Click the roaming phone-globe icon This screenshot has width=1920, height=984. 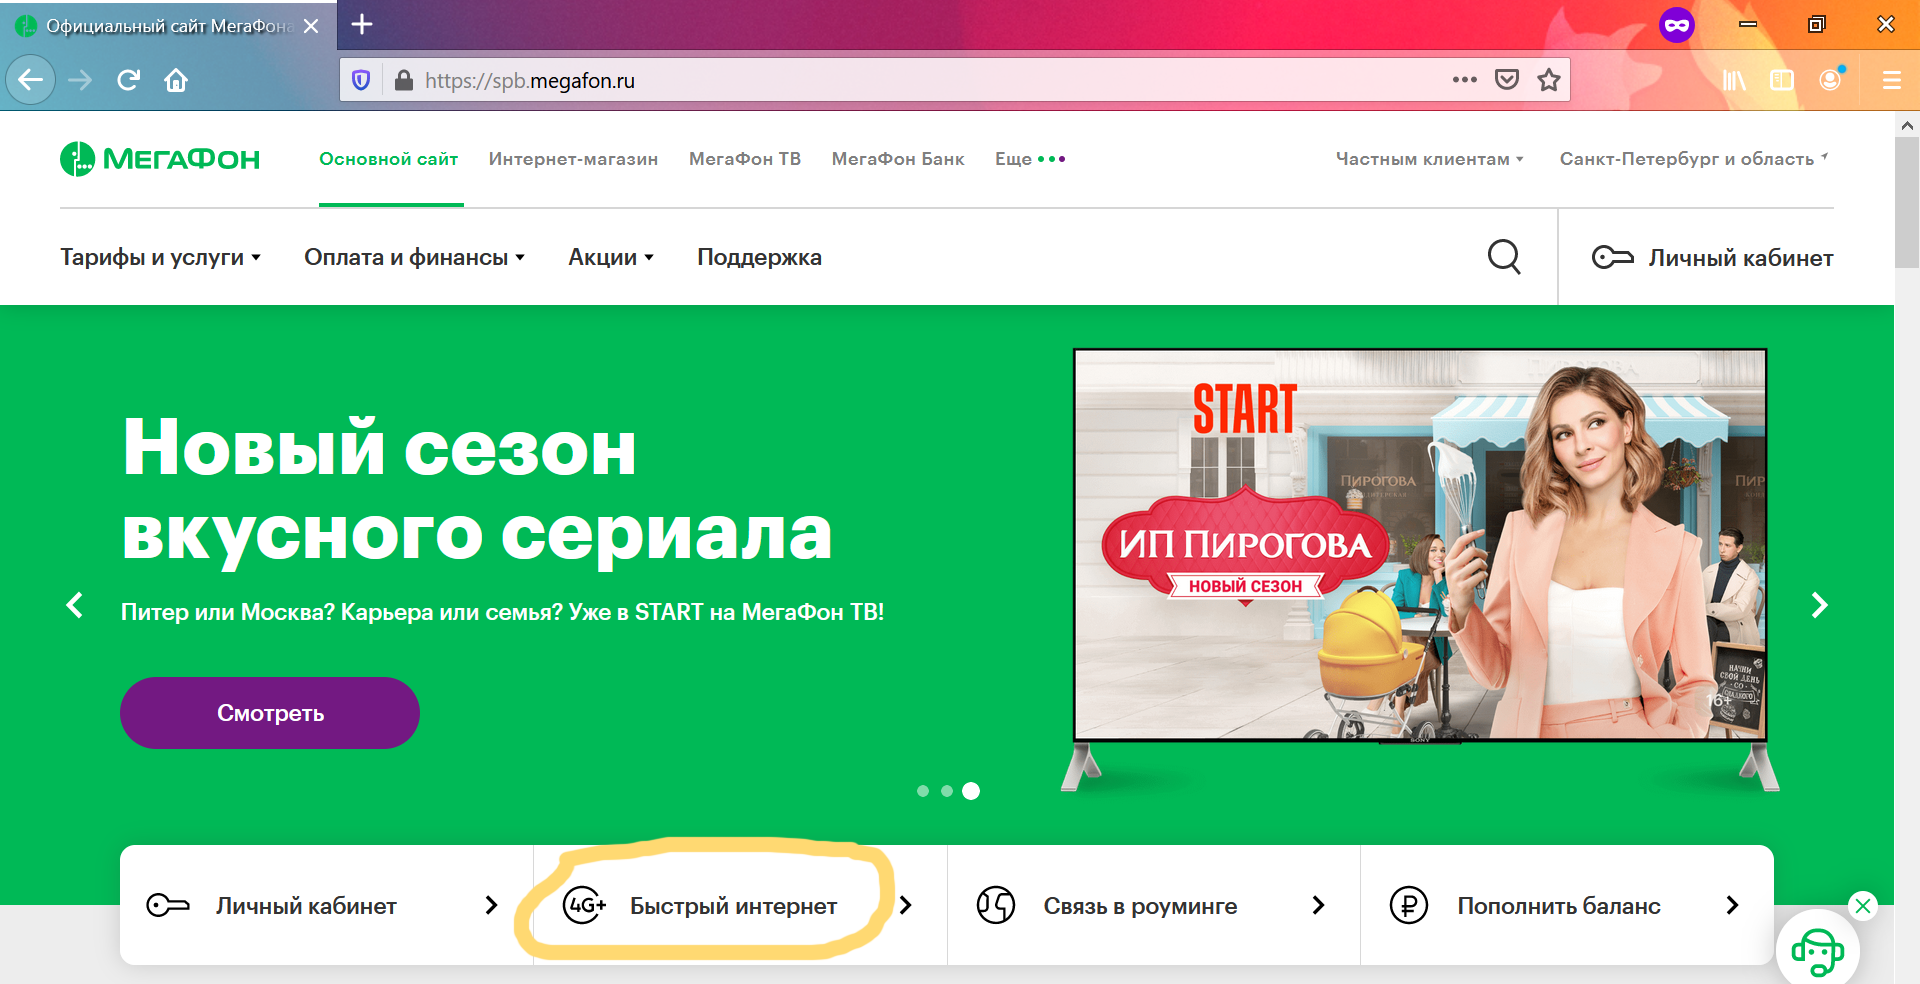coord(996,905)
